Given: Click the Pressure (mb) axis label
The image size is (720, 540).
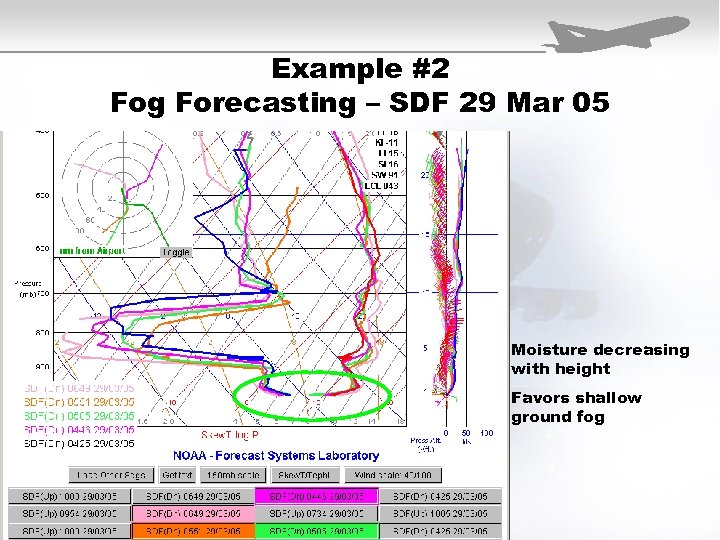Looking at the screenshot, I should (28, 289).
